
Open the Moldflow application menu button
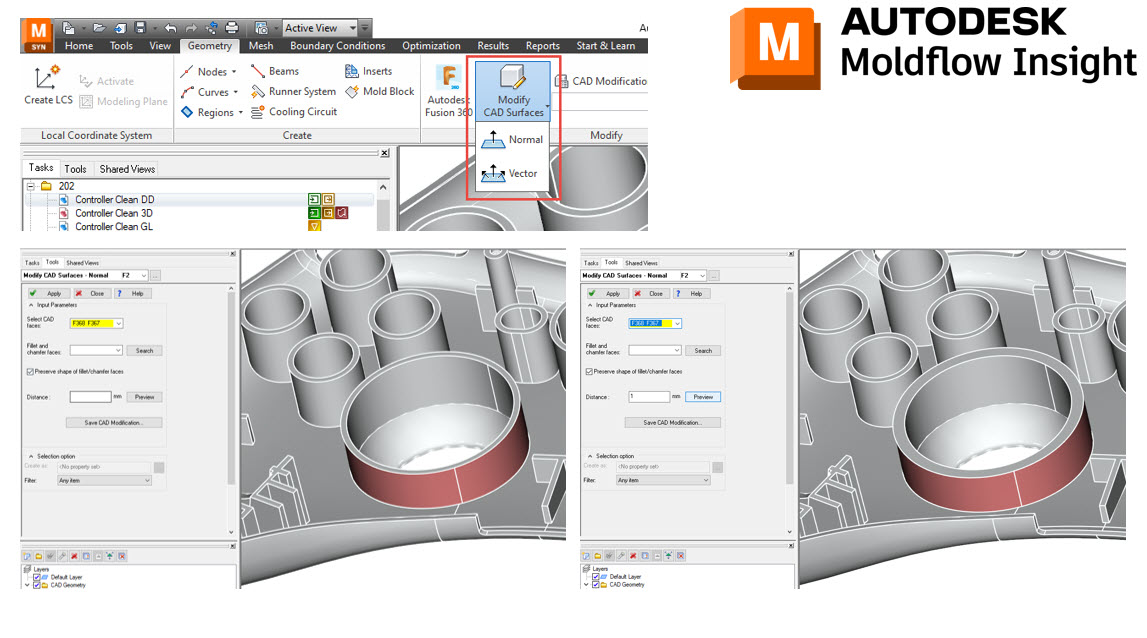click(x=39, y=35)
